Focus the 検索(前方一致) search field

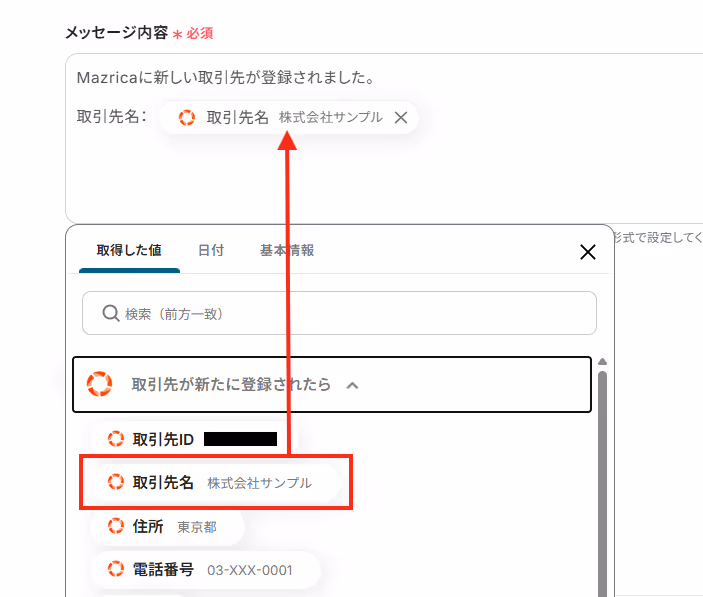pyautogui.click(x=339, y=313)
